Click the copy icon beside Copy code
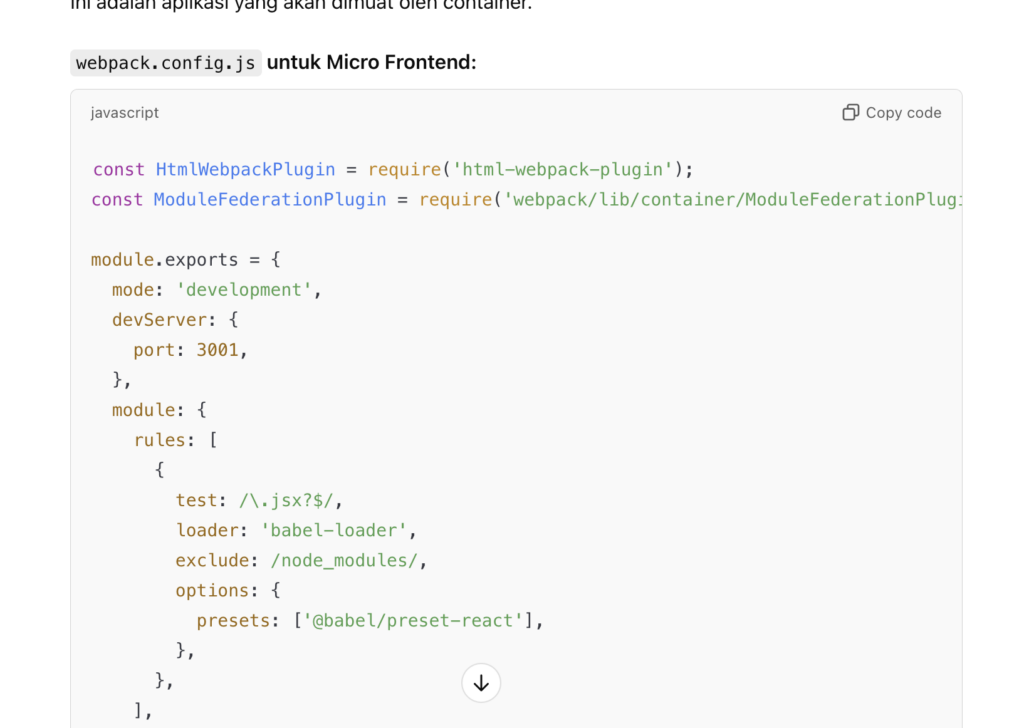The image size is (1024, 728). 850,112
